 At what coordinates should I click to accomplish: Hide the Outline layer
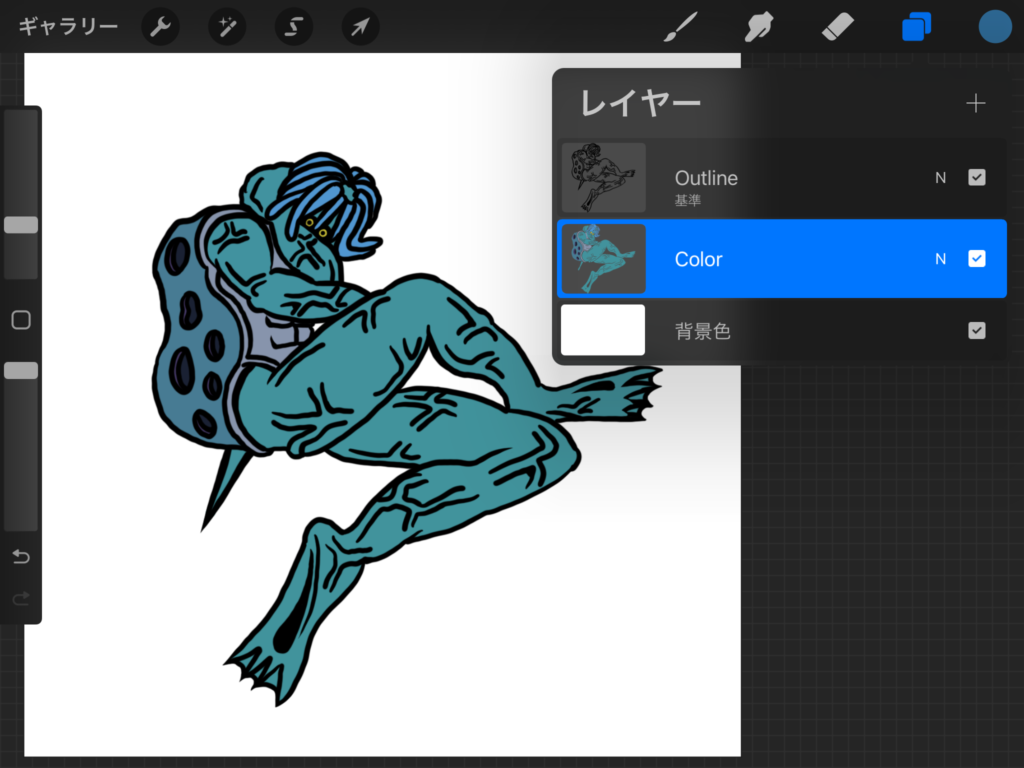pos(977,178)
